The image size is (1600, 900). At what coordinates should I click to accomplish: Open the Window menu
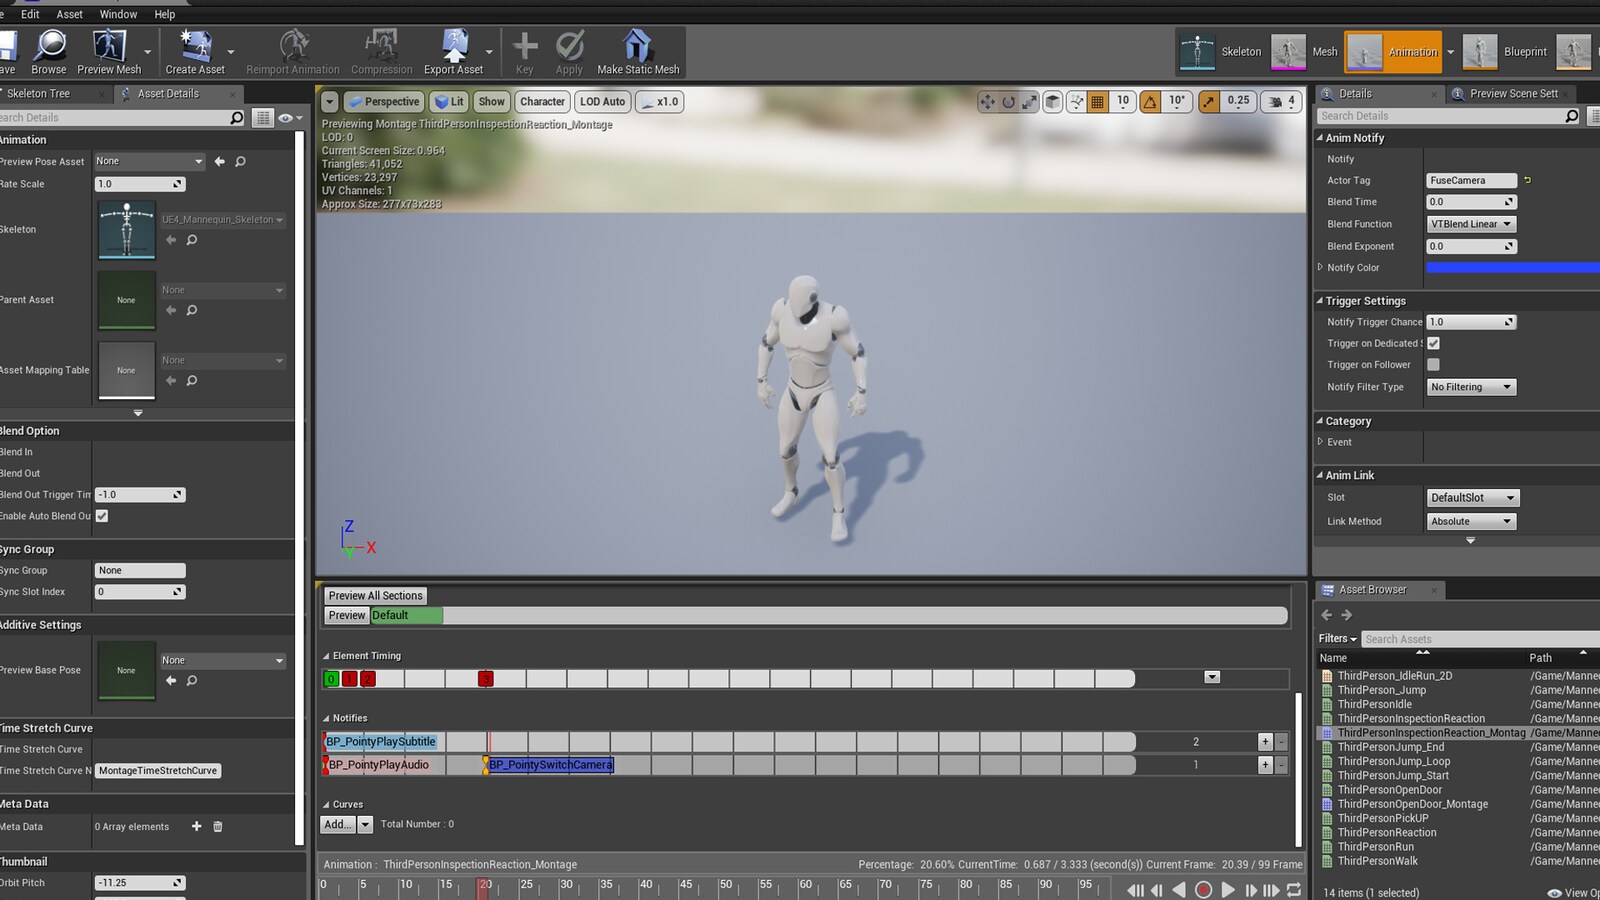[118, 14]
